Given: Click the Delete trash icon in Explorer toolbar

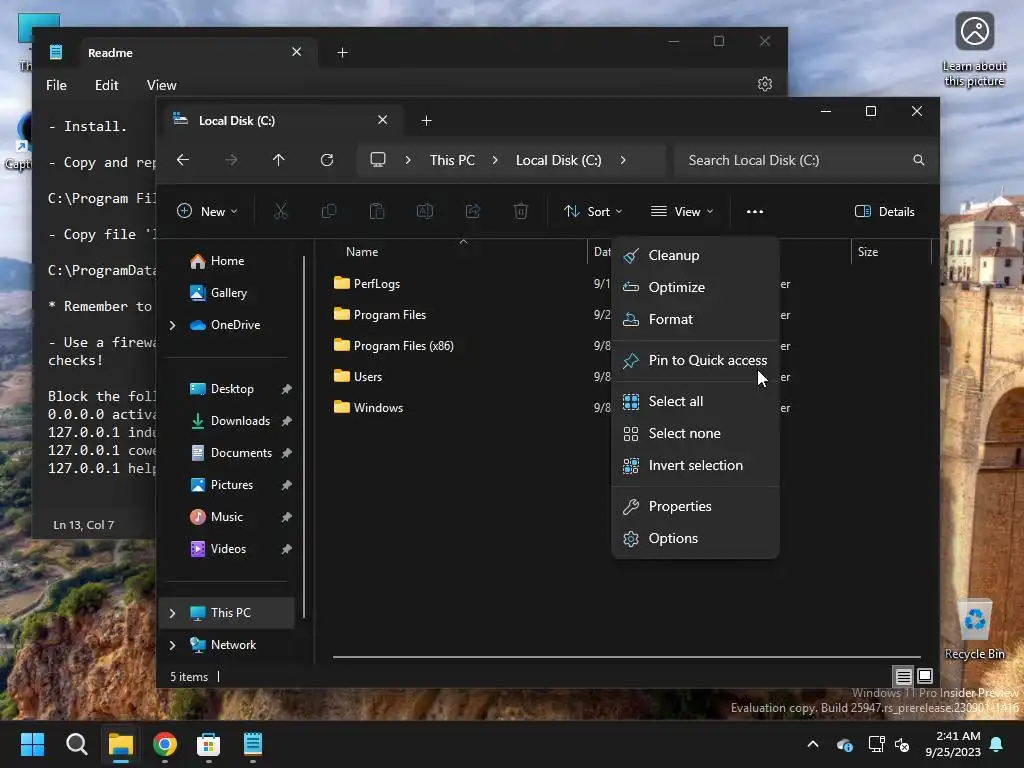Looking at the screenshot, I should coord(521,212).
